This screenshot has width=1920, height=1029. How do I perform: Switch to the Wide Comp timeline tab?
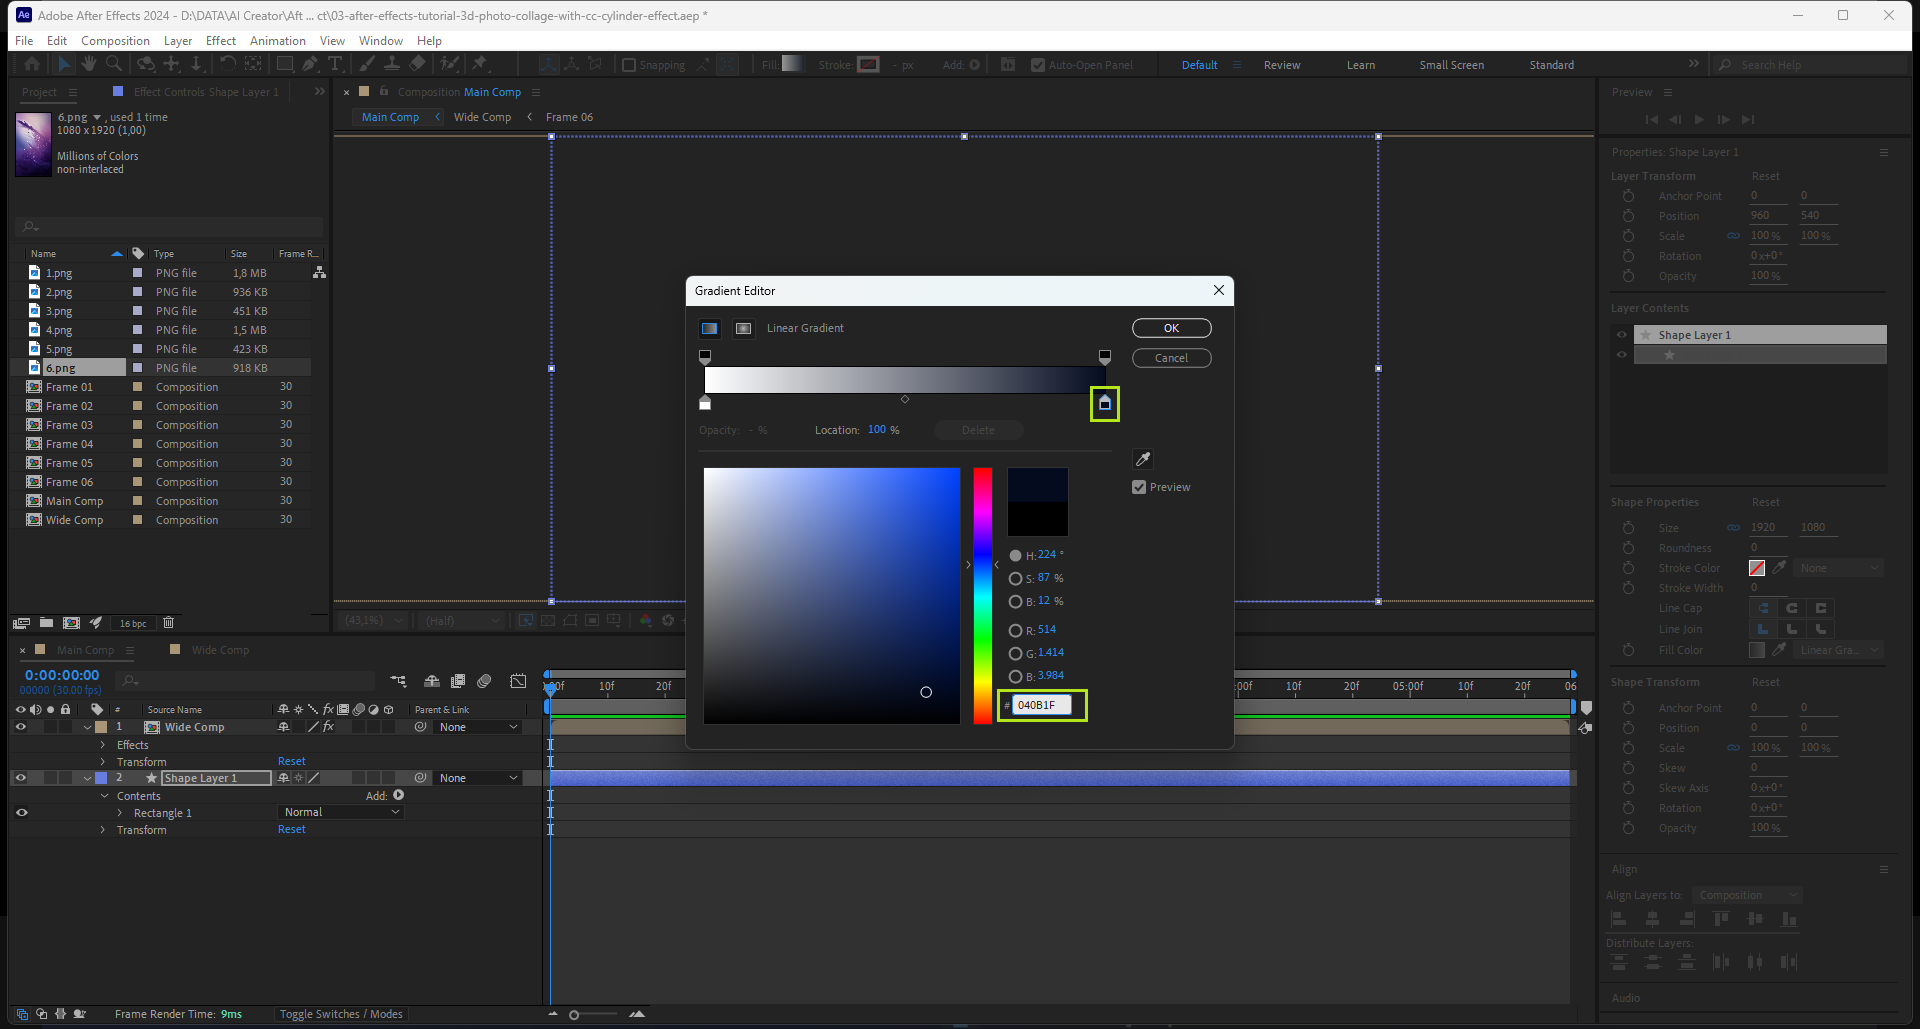click(220, 650)
